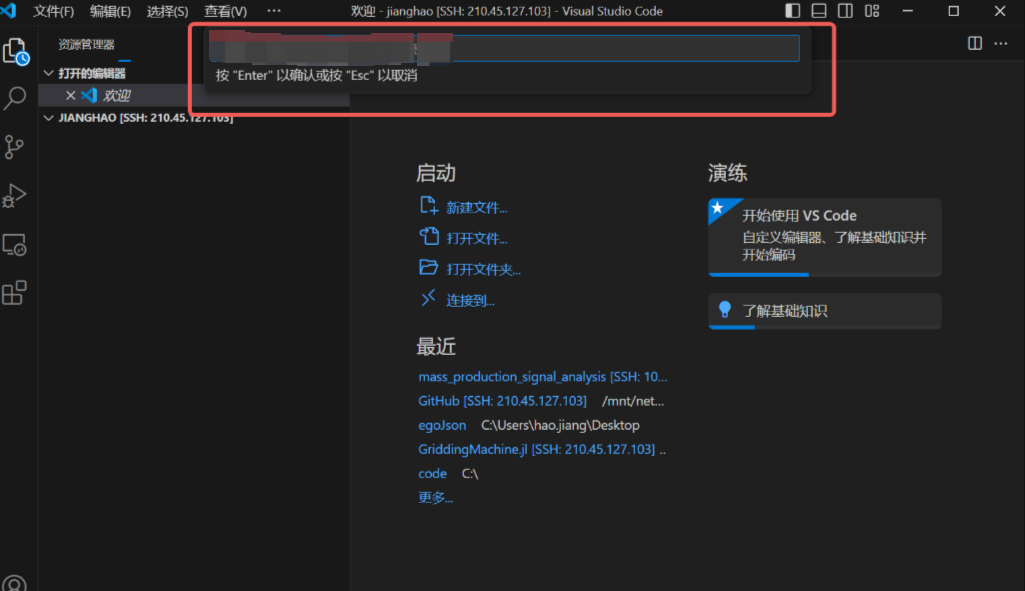Select the 资源管理器 panel title
This screenshot has height=591, width=1025.
[86, 44]
